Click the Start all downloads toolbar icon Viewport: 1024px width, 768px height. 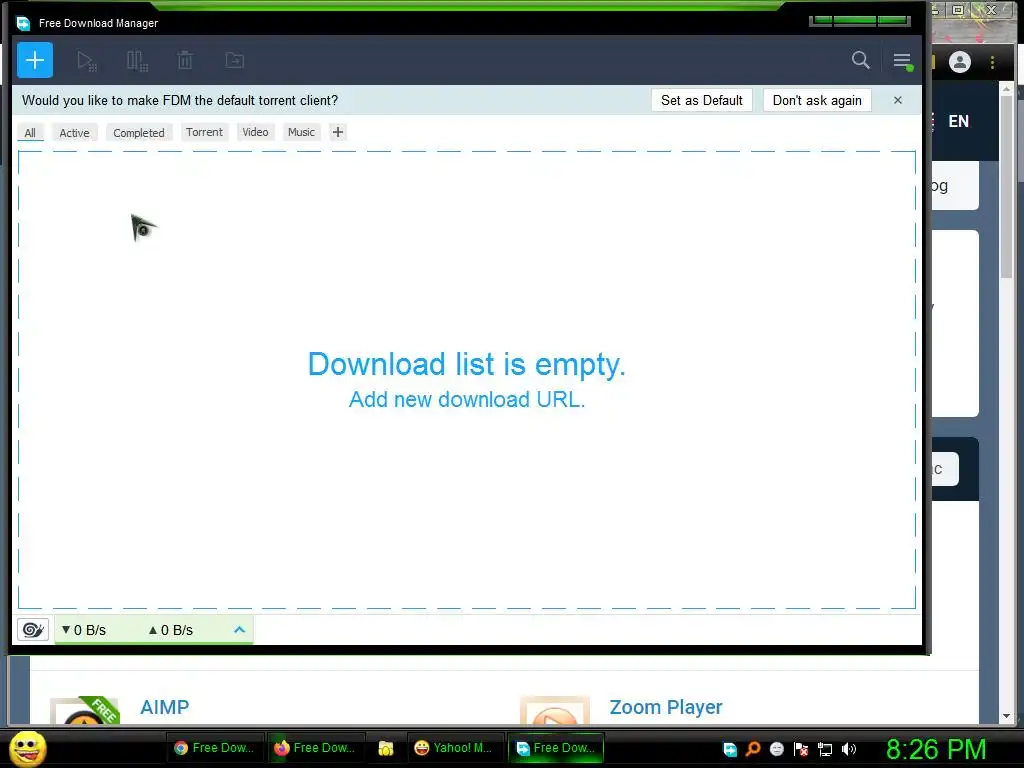pyautogui.click(x=87, y=61)
